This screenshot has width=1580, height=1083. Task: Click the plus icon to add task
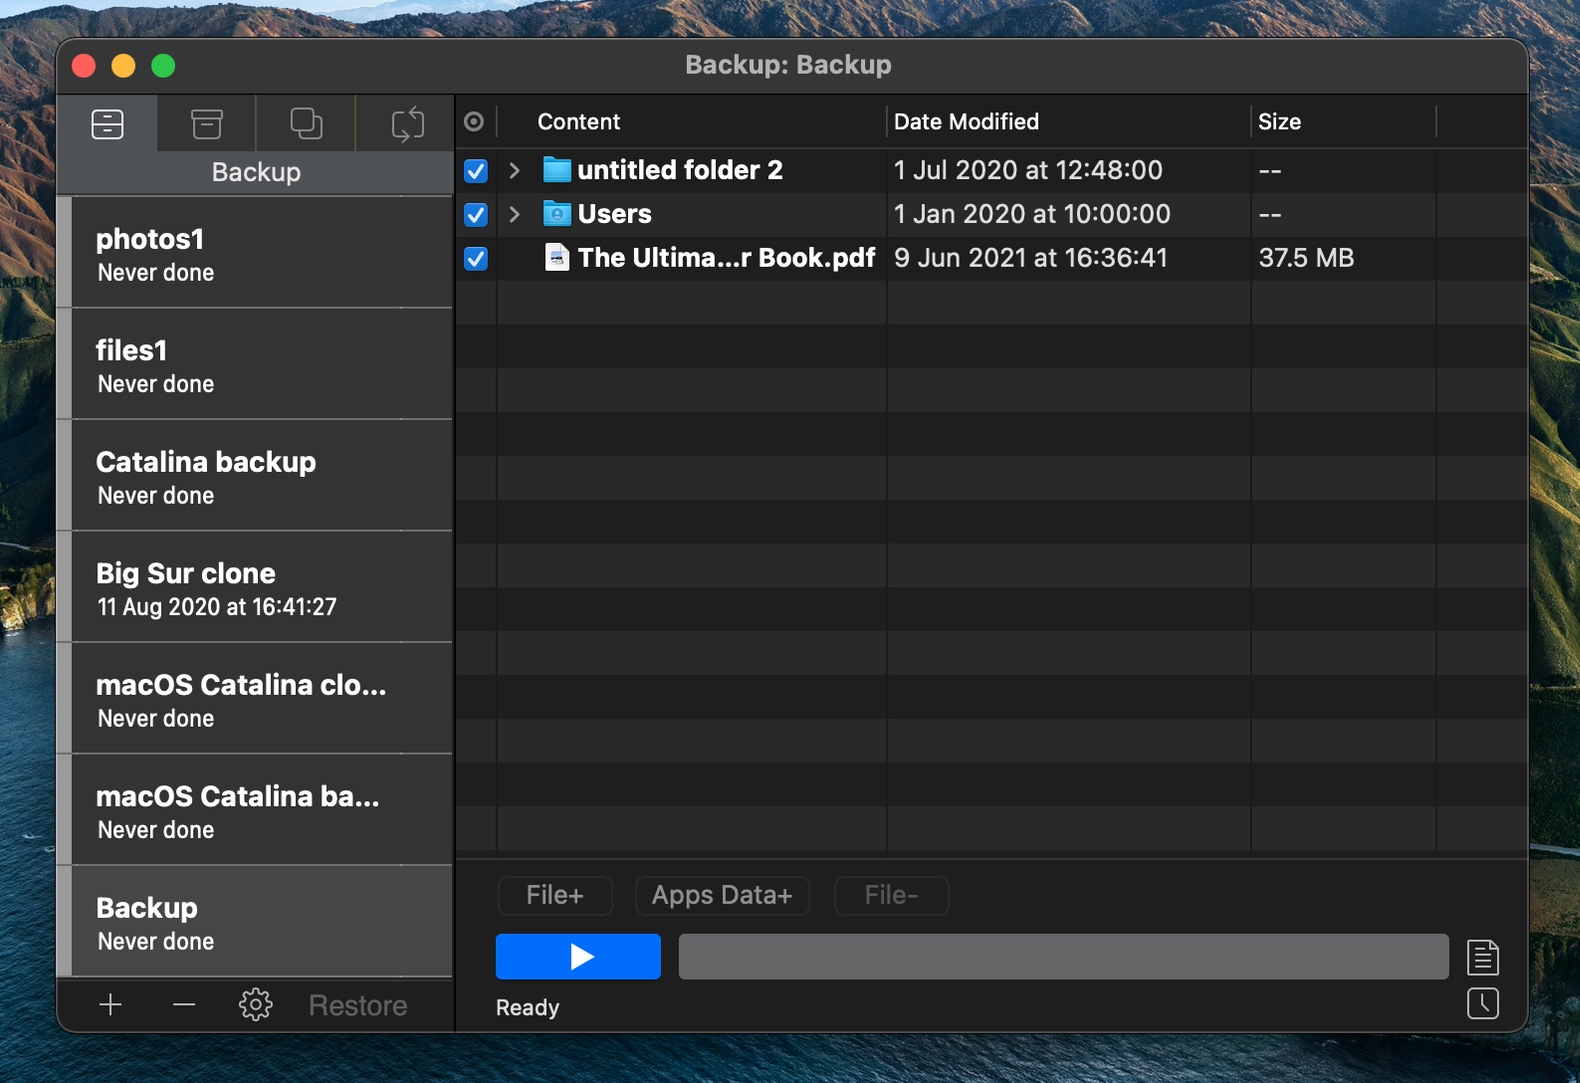[x=111, y=1005]
